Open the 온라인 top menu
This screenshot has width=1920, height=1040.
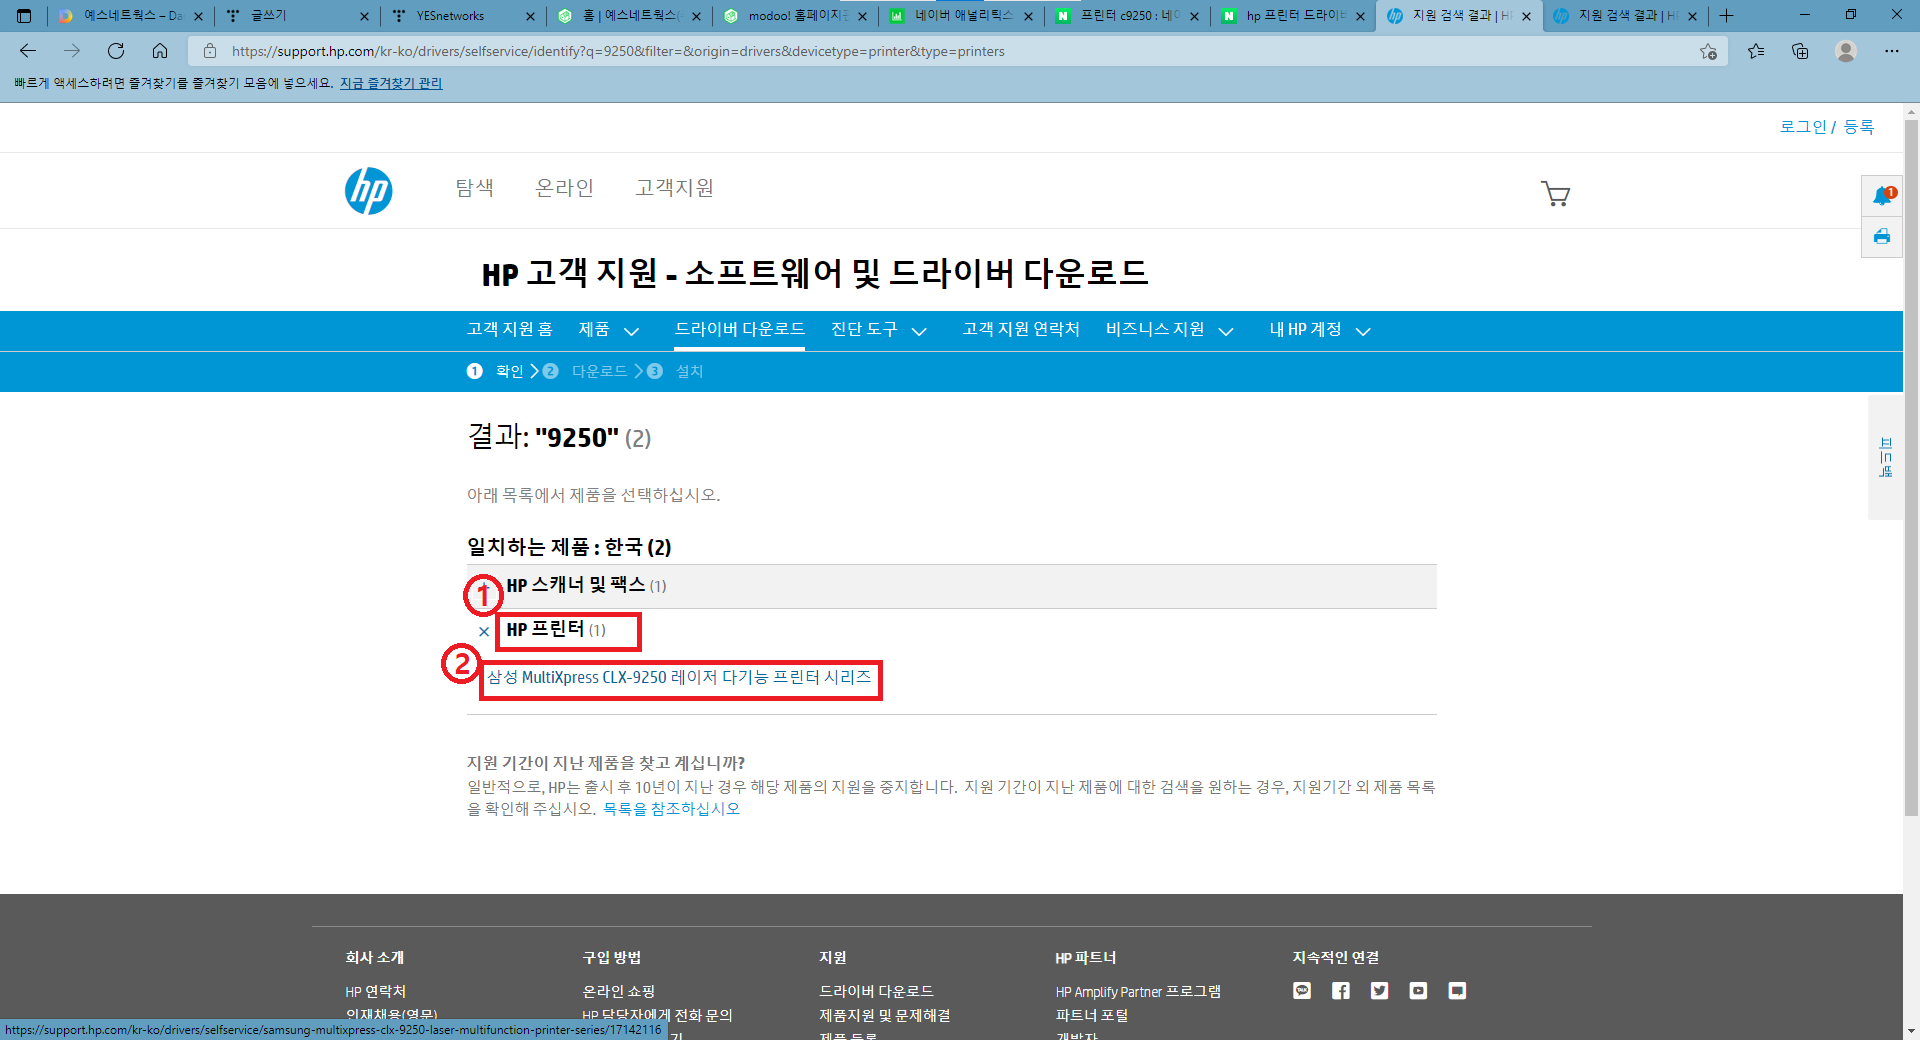coord(565,188)
